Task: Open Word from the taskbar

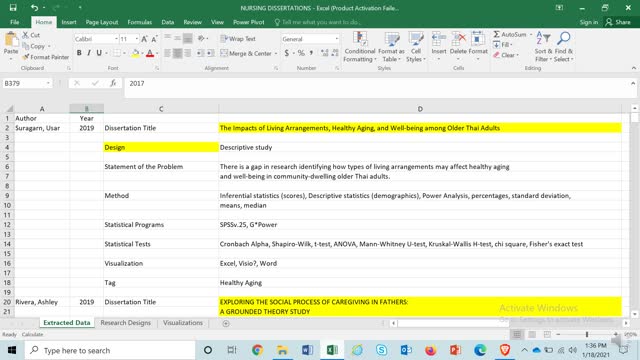Action: (x=307, y=350)
